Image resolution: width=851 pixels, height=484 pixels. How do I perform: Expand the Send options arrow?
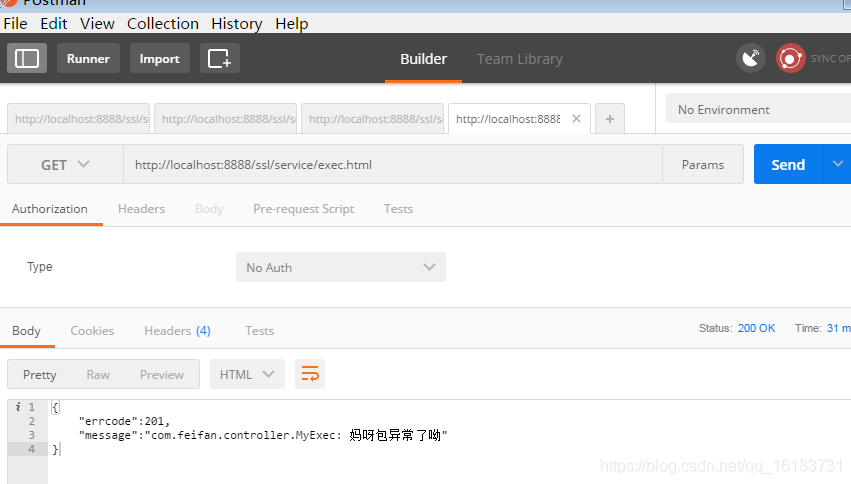tap(837, 164)
